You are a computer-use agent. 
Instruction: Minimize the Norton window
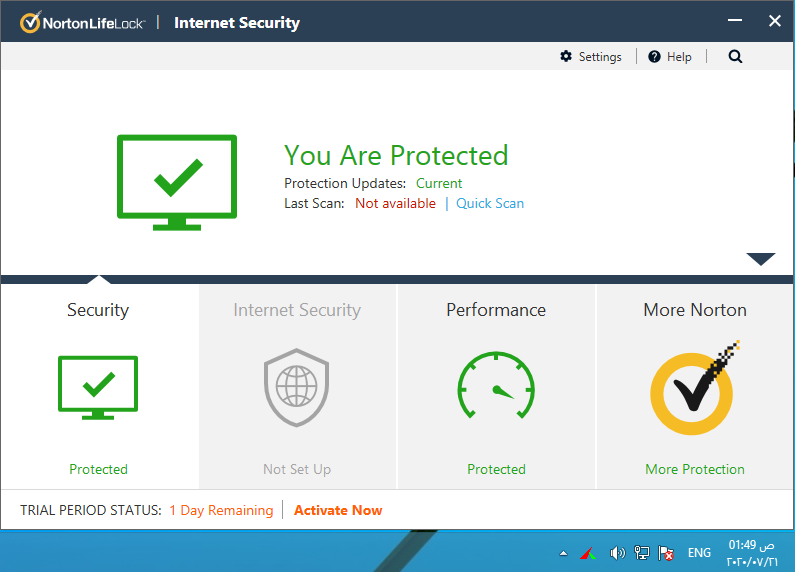pos(735,20)
